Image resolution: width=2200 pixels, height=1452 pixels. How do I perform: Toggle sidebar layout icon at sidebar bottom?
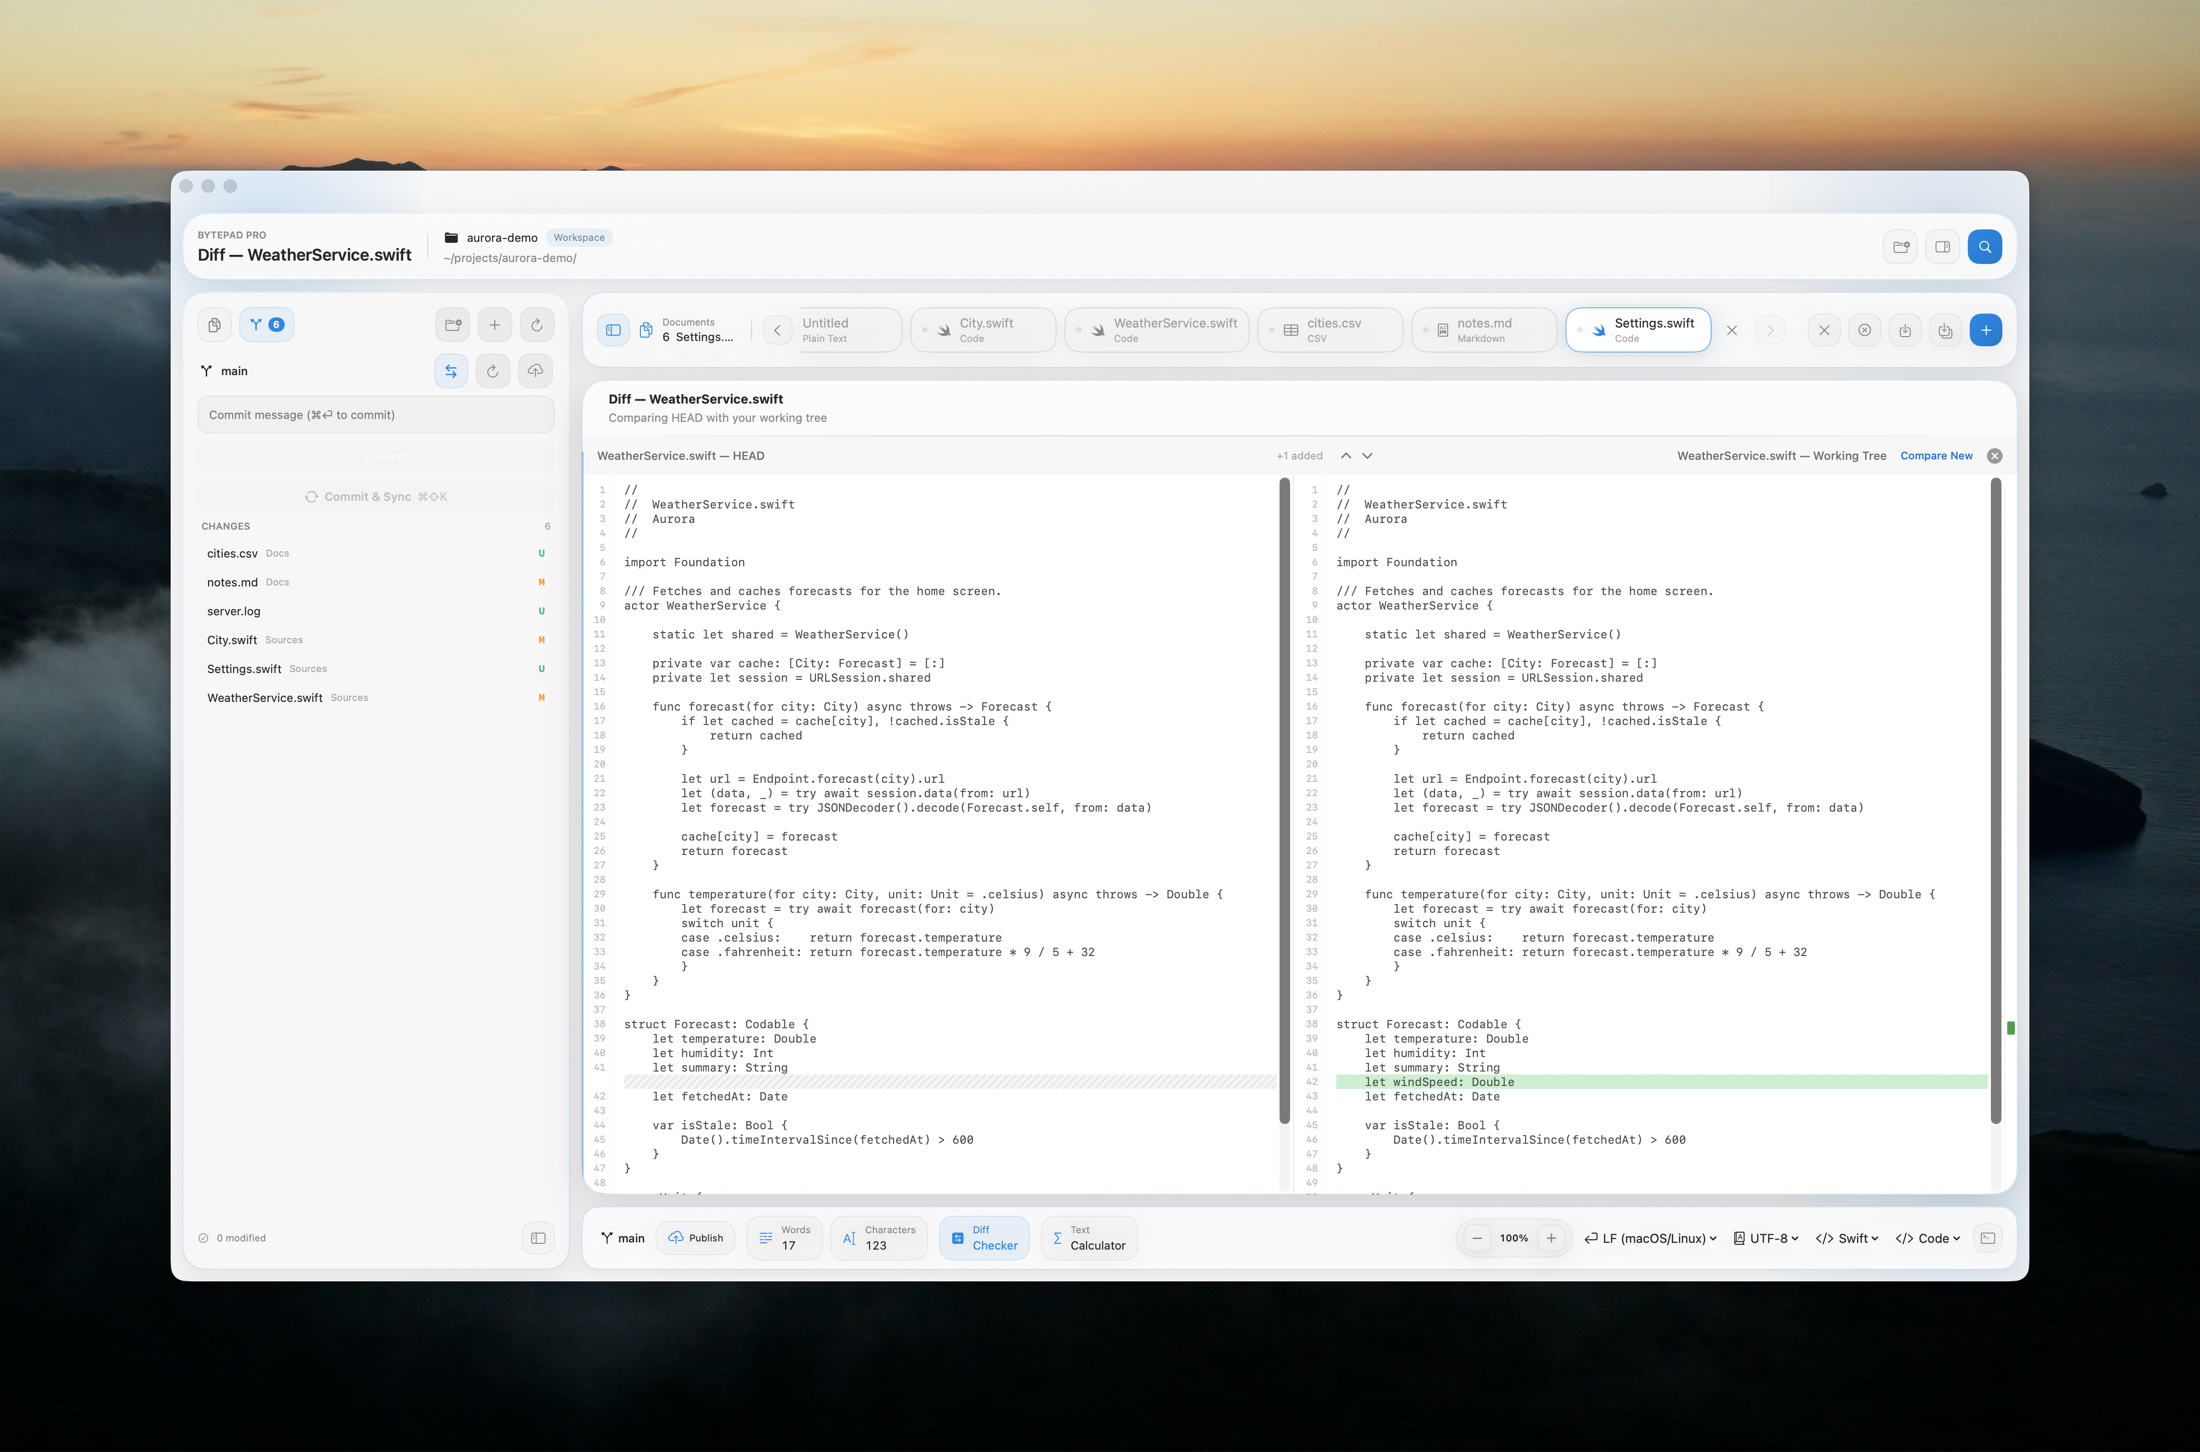click(538, 1238)
